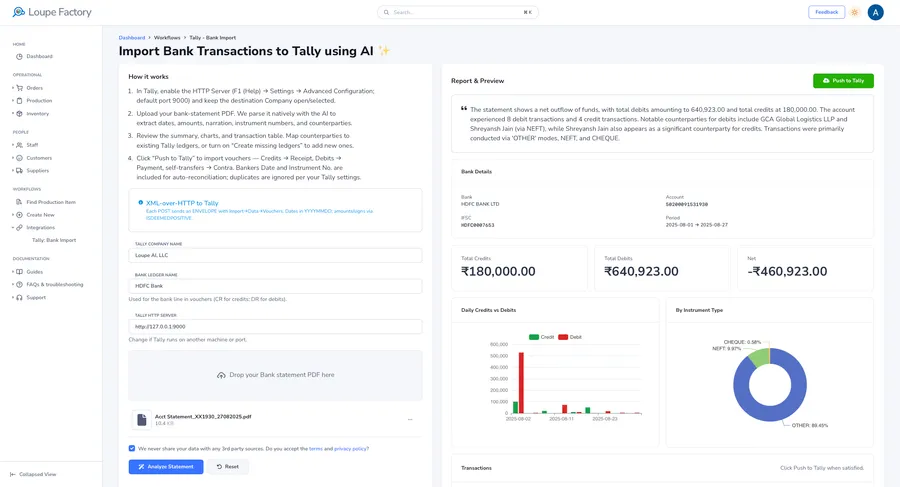Image resolution: width=900 pixels, height=487 pixels.
Task: Click the Orders cart icon
Action: 20,88
